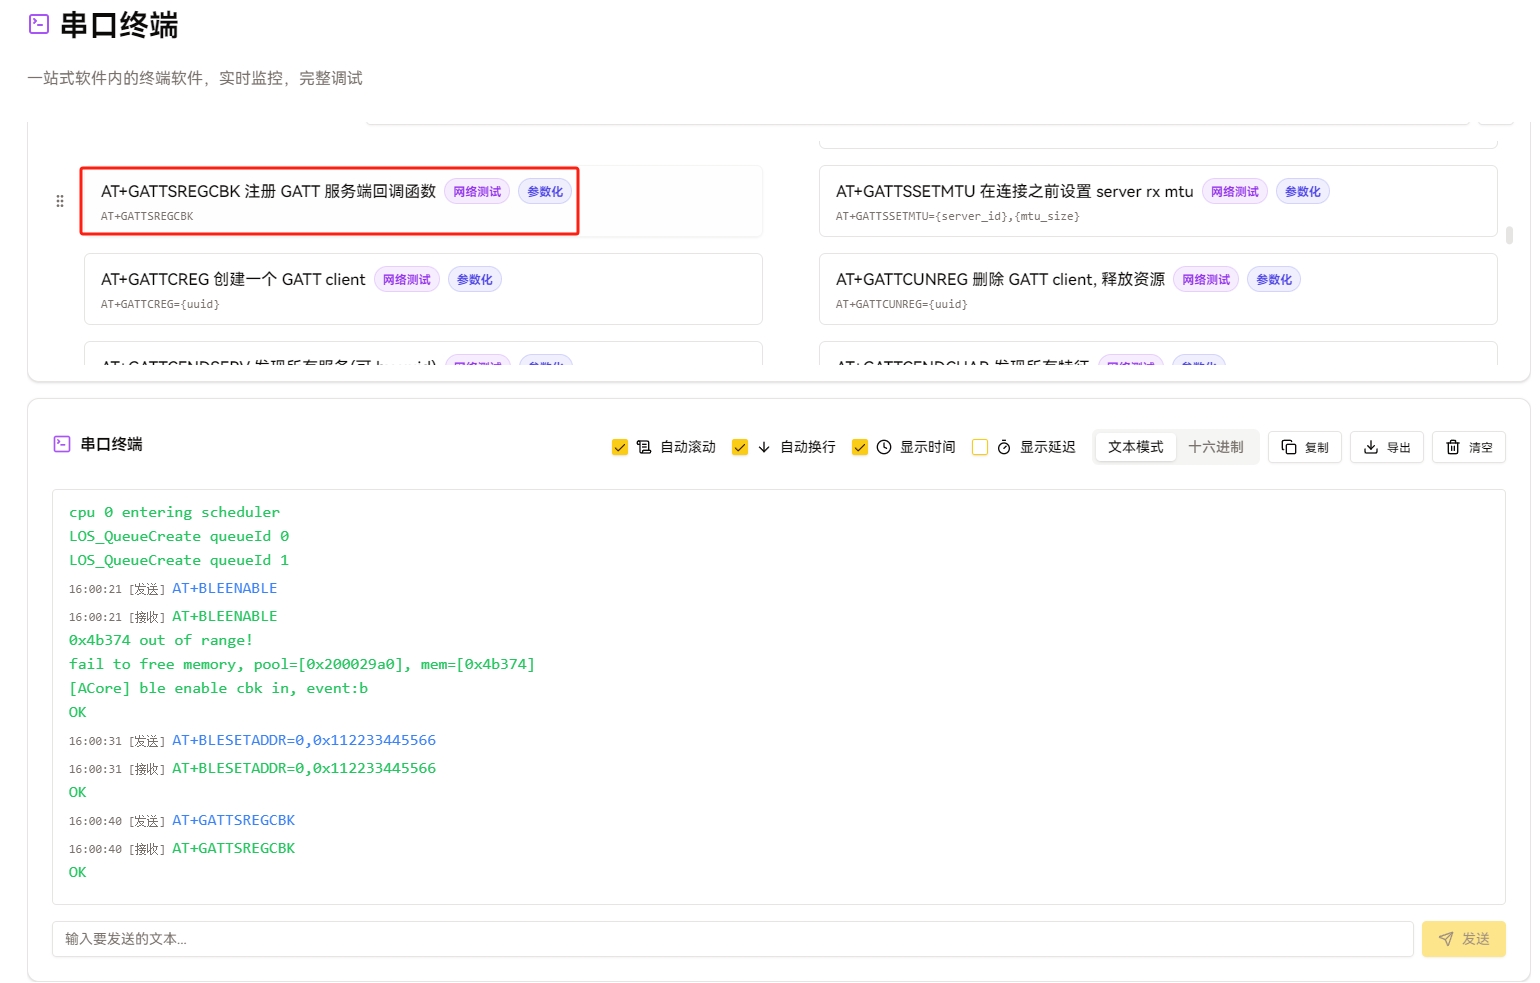This screenshot has width=1540, height=983.
Task: Click the command list vertical scrollbar thumb
Action: click(x=1509, y=235)
